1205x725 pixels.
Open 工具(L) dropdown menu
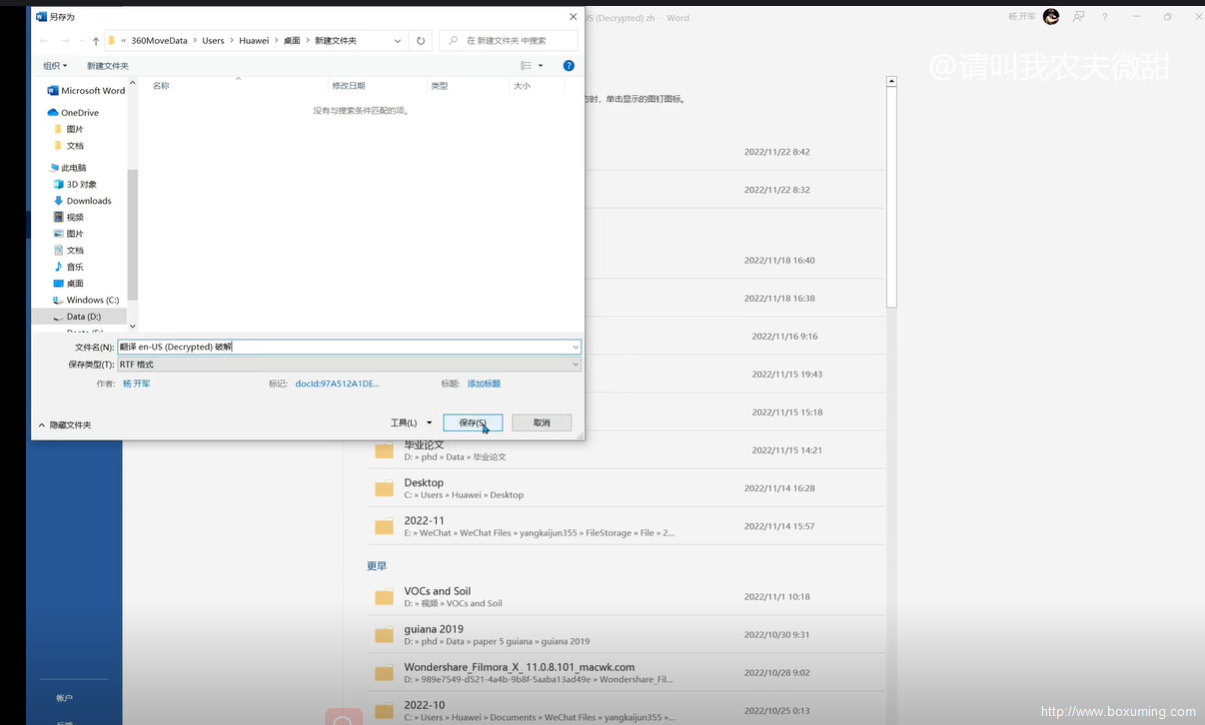click(x=411, y=423)
